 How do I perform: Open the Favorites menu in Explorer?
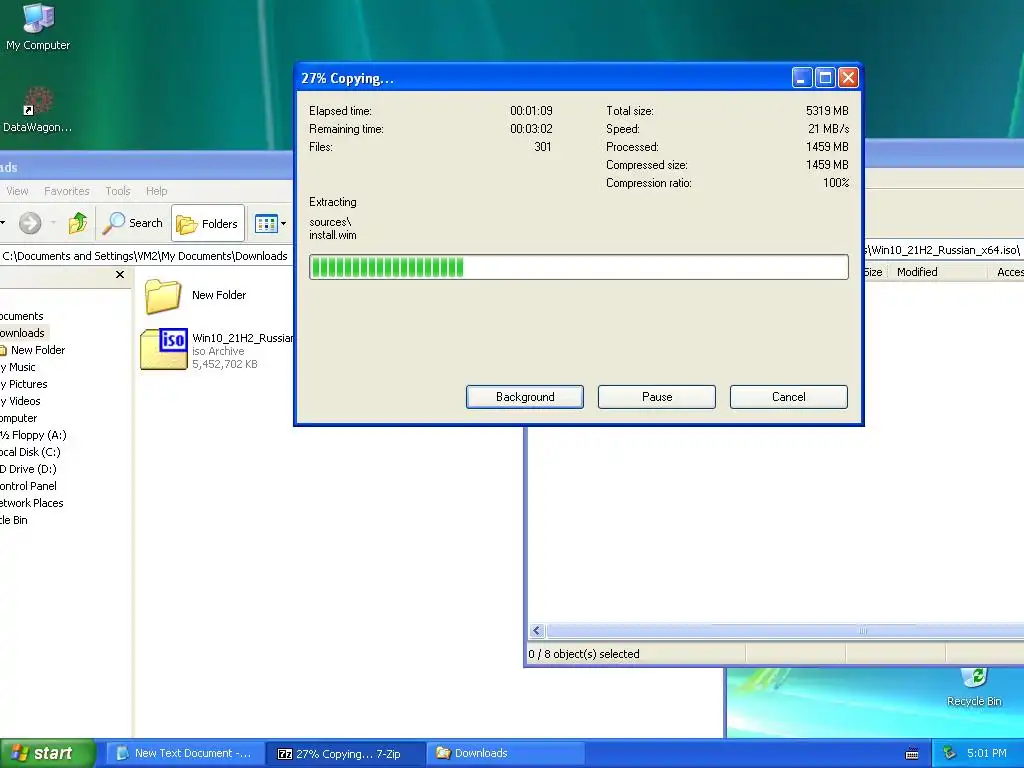67,191
